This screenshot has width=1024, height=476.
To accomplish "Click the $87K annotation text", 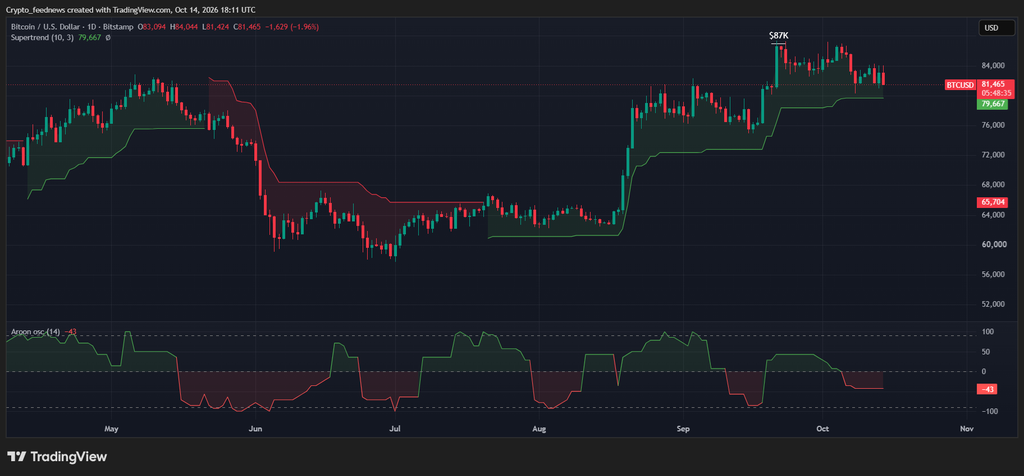I will tap(778, 35).
